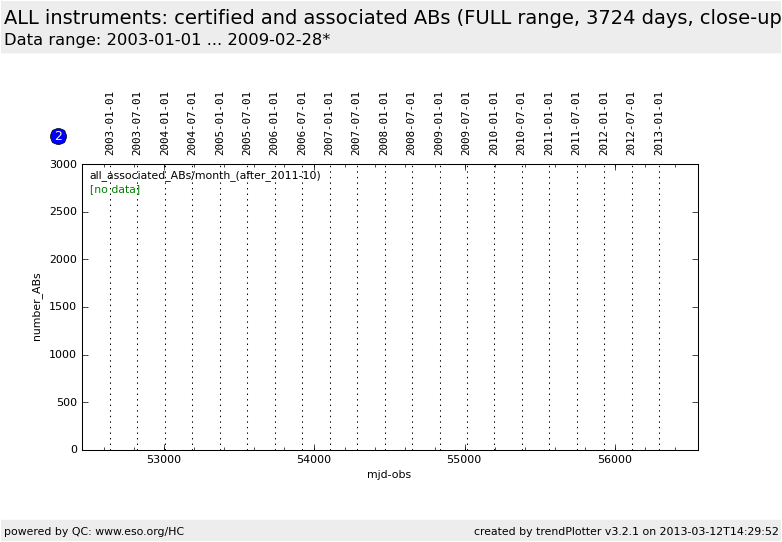
Task: Click the 53000 x-axis tick label
Action: [164, 460]
